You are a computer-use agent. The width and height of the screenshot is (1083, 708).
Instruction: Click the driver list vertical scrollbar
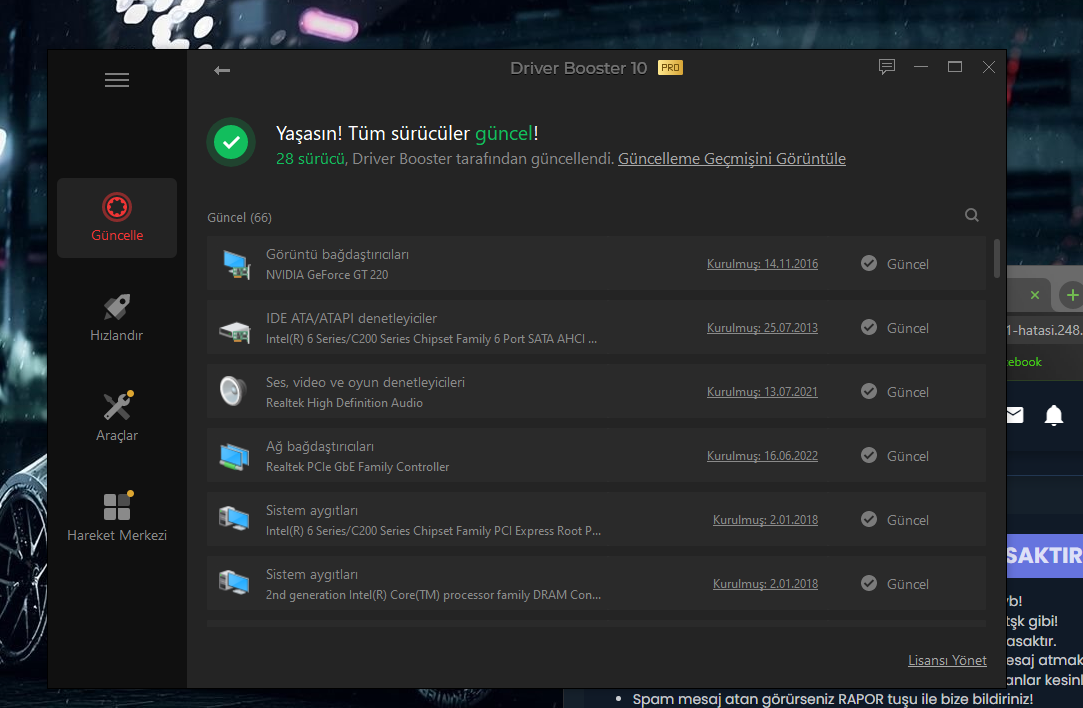pyautogui.click(x=997, y=258)
